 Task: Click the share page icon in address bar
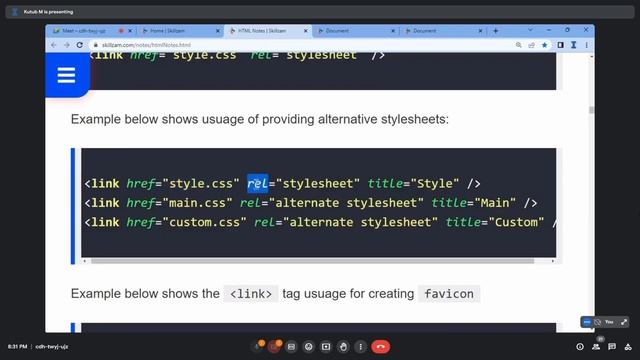[x=531, y=45]
